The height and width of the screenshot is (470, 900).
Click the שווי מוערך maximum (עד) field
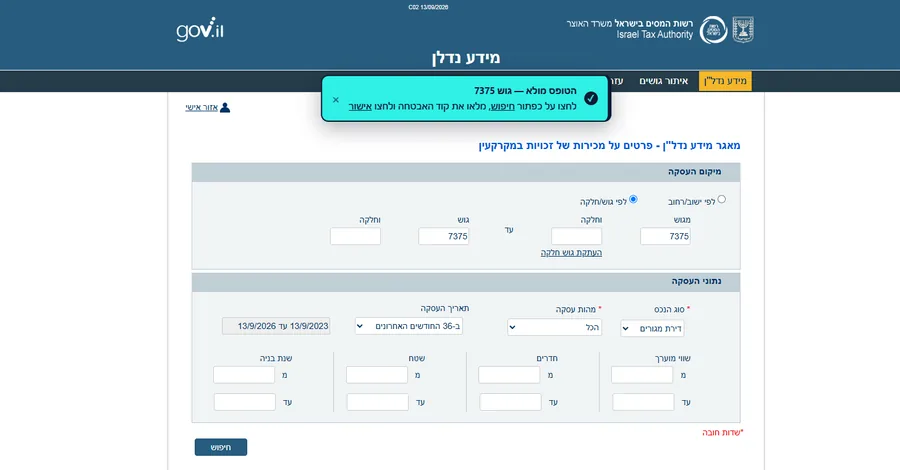(643, 402)
